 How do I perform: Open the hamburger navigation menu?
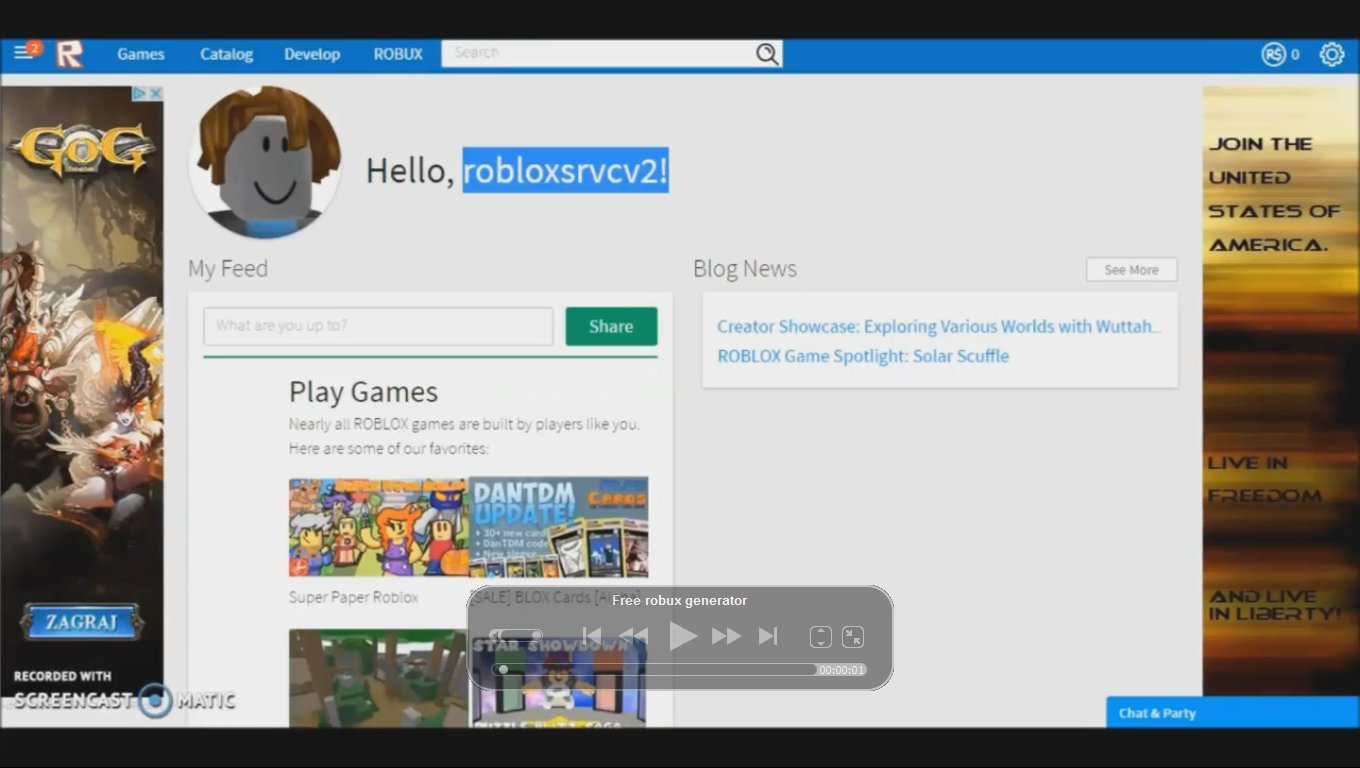pyautogui.click(x=22, y=53)
